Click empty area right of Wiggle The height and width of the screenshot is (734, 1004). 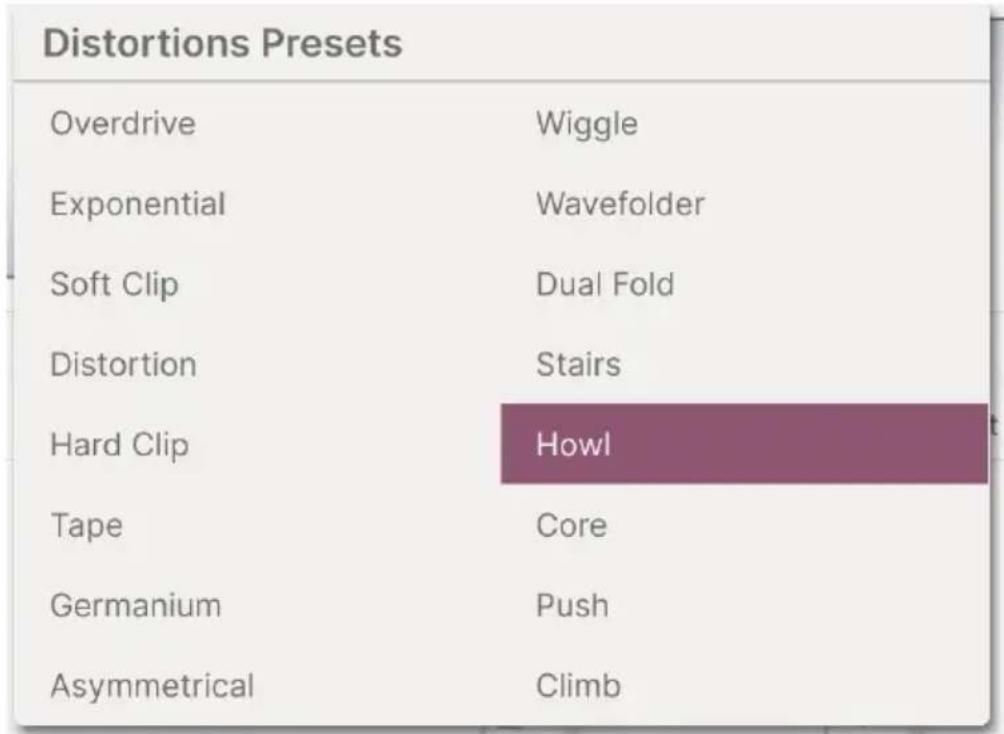pos(813,123)
